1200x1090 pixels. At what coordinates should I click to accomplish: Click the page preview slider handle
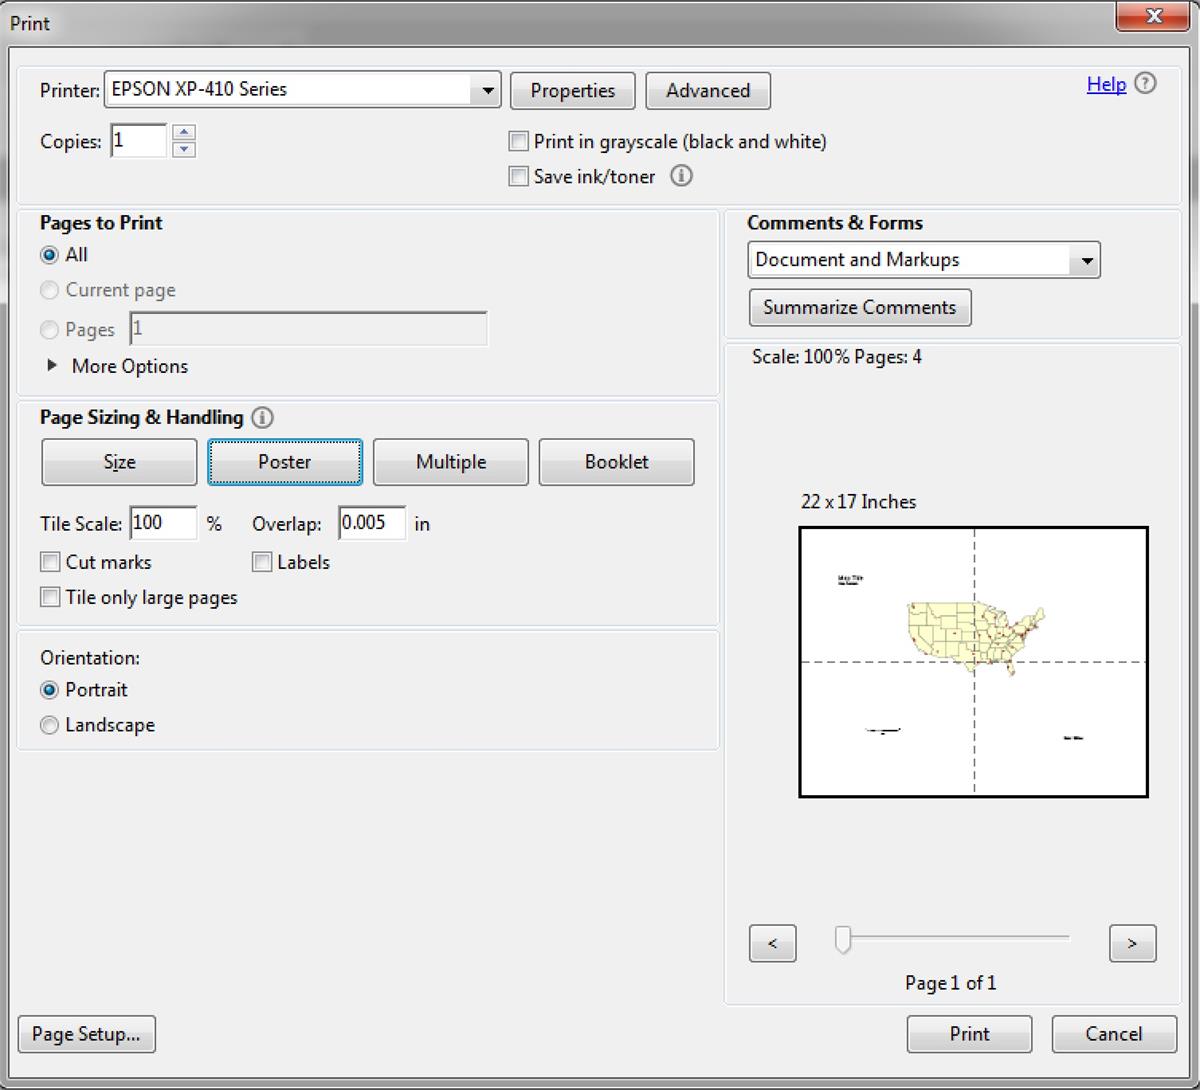(x=843, y=939)
